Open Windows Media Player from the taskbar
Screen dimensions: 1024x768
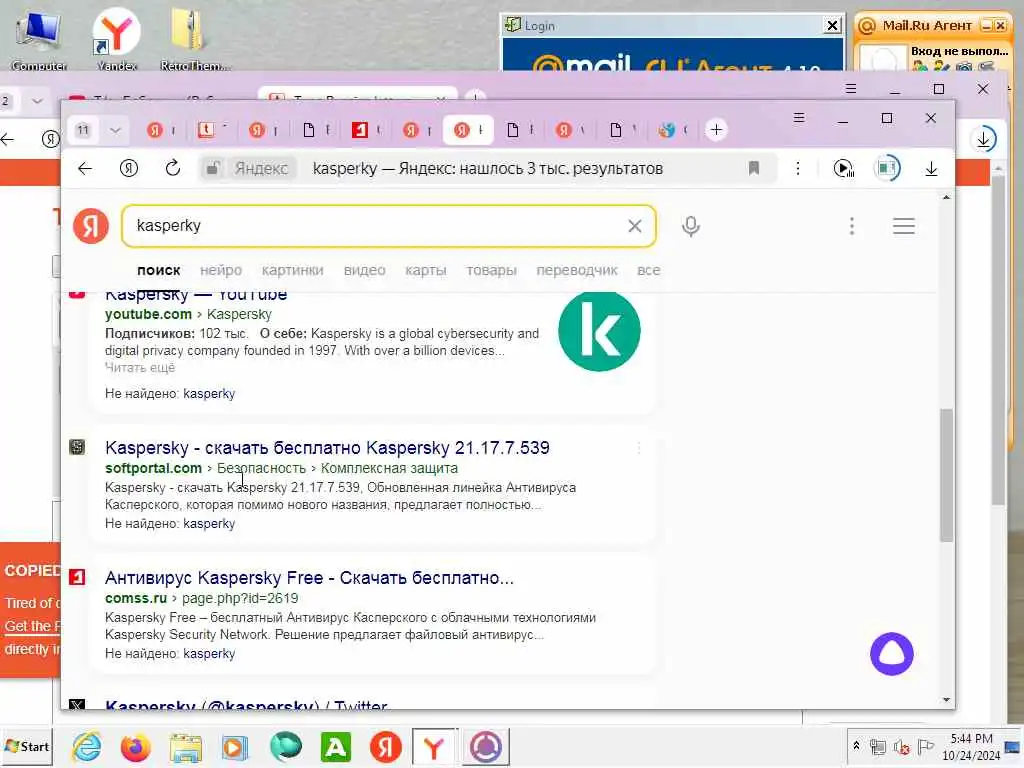pos(235,746)
